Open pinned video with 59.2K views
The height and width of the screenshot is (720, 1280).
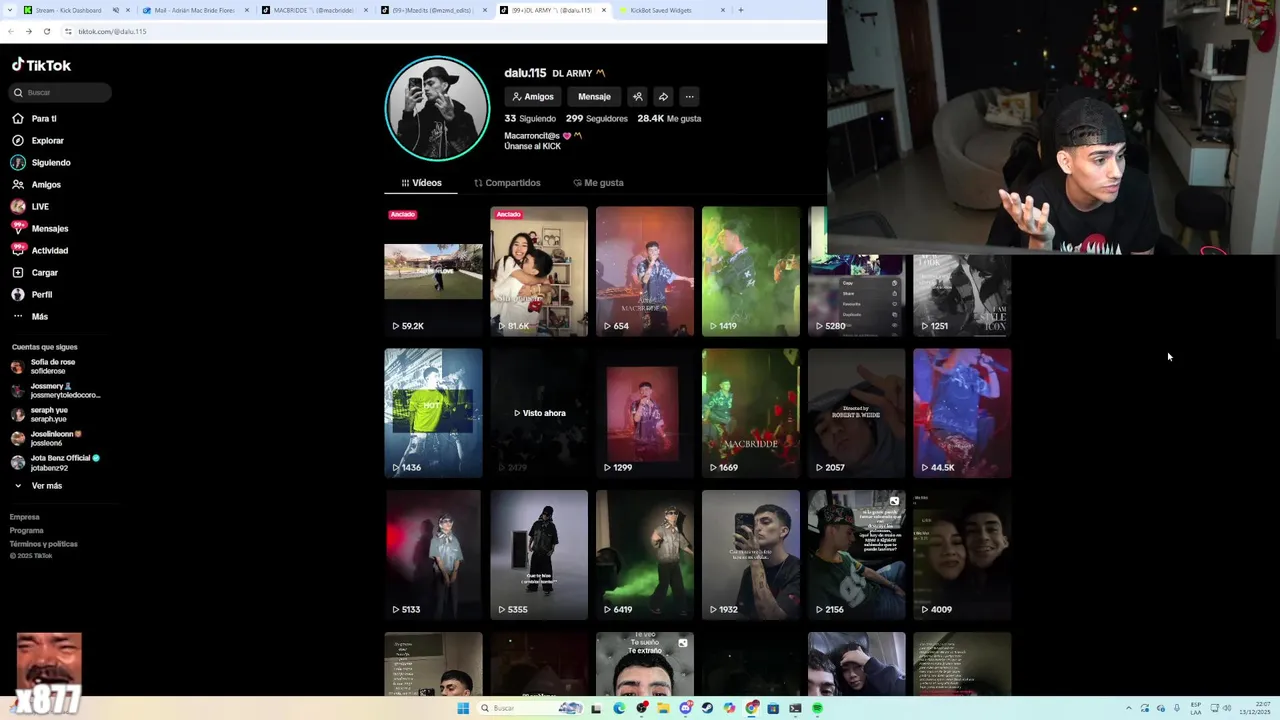click(433, 271)
